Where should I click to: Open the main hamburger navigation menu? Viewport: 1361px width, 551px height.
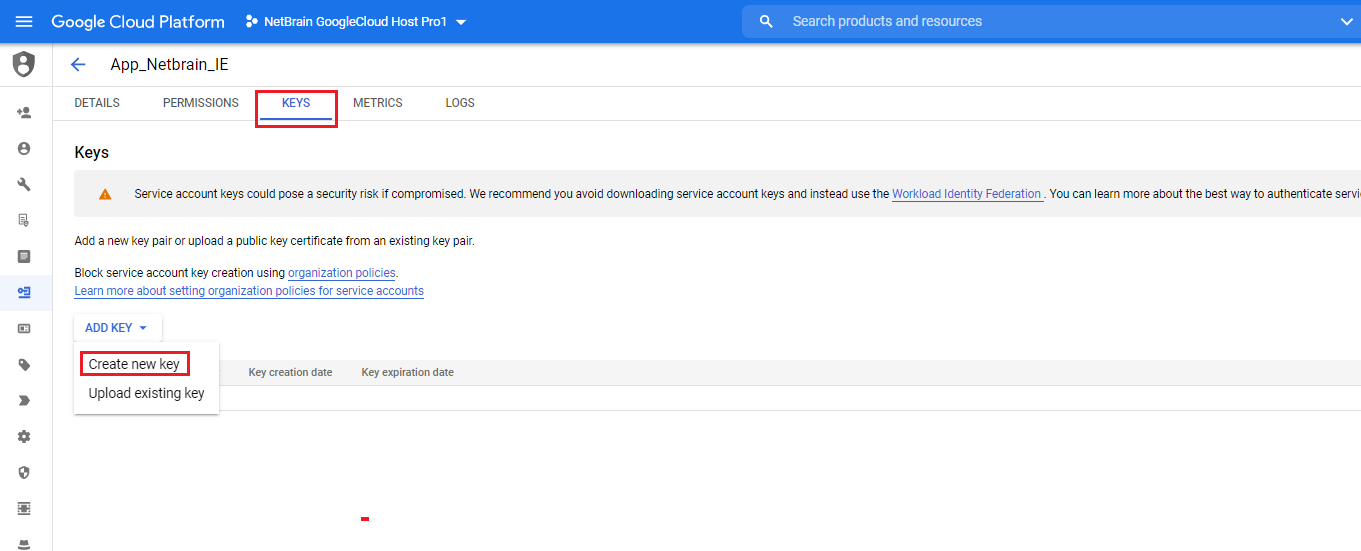[24, 21]
